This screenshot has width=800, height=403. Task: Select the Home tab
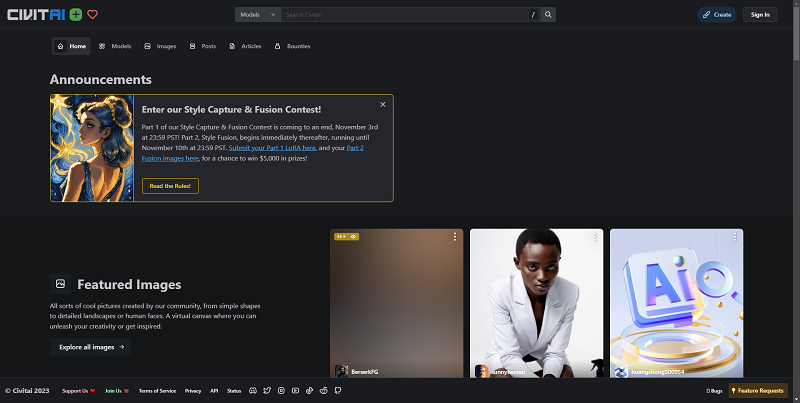point(71,46)
